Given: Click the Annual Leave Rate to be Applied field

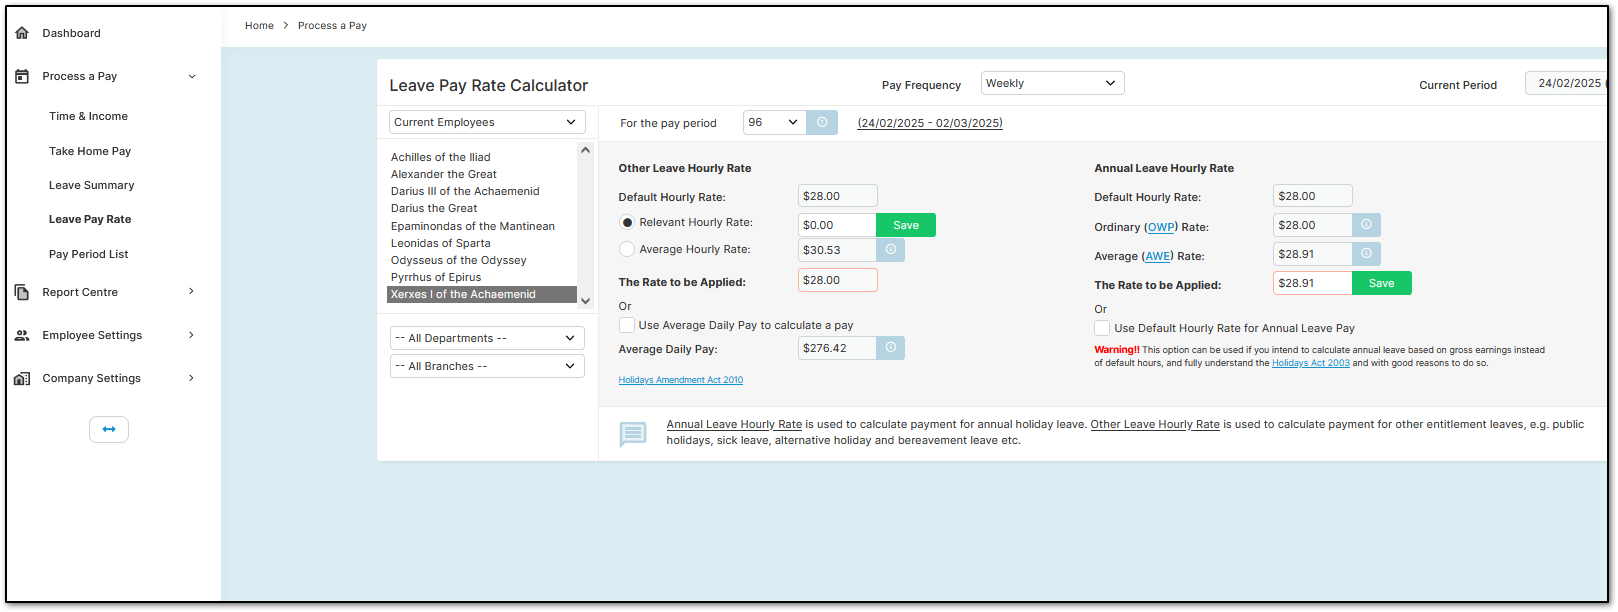Looking at the screenshot, I should coord(1312,283).
